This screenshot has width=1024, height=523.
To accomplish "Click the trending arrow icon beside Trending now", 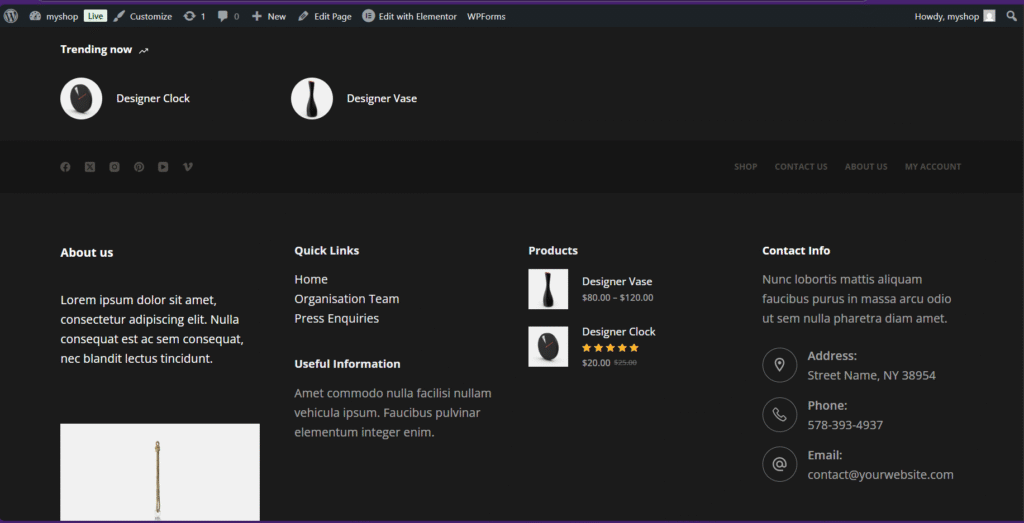I will tap(144, 50).
